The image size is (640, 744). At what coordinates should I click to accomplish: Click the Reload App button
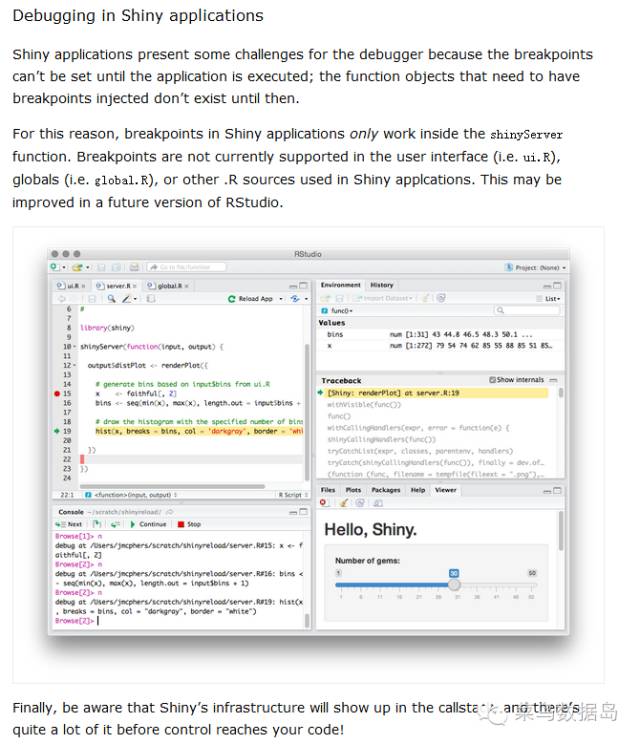pyautogui.click(x=250, y=298)
